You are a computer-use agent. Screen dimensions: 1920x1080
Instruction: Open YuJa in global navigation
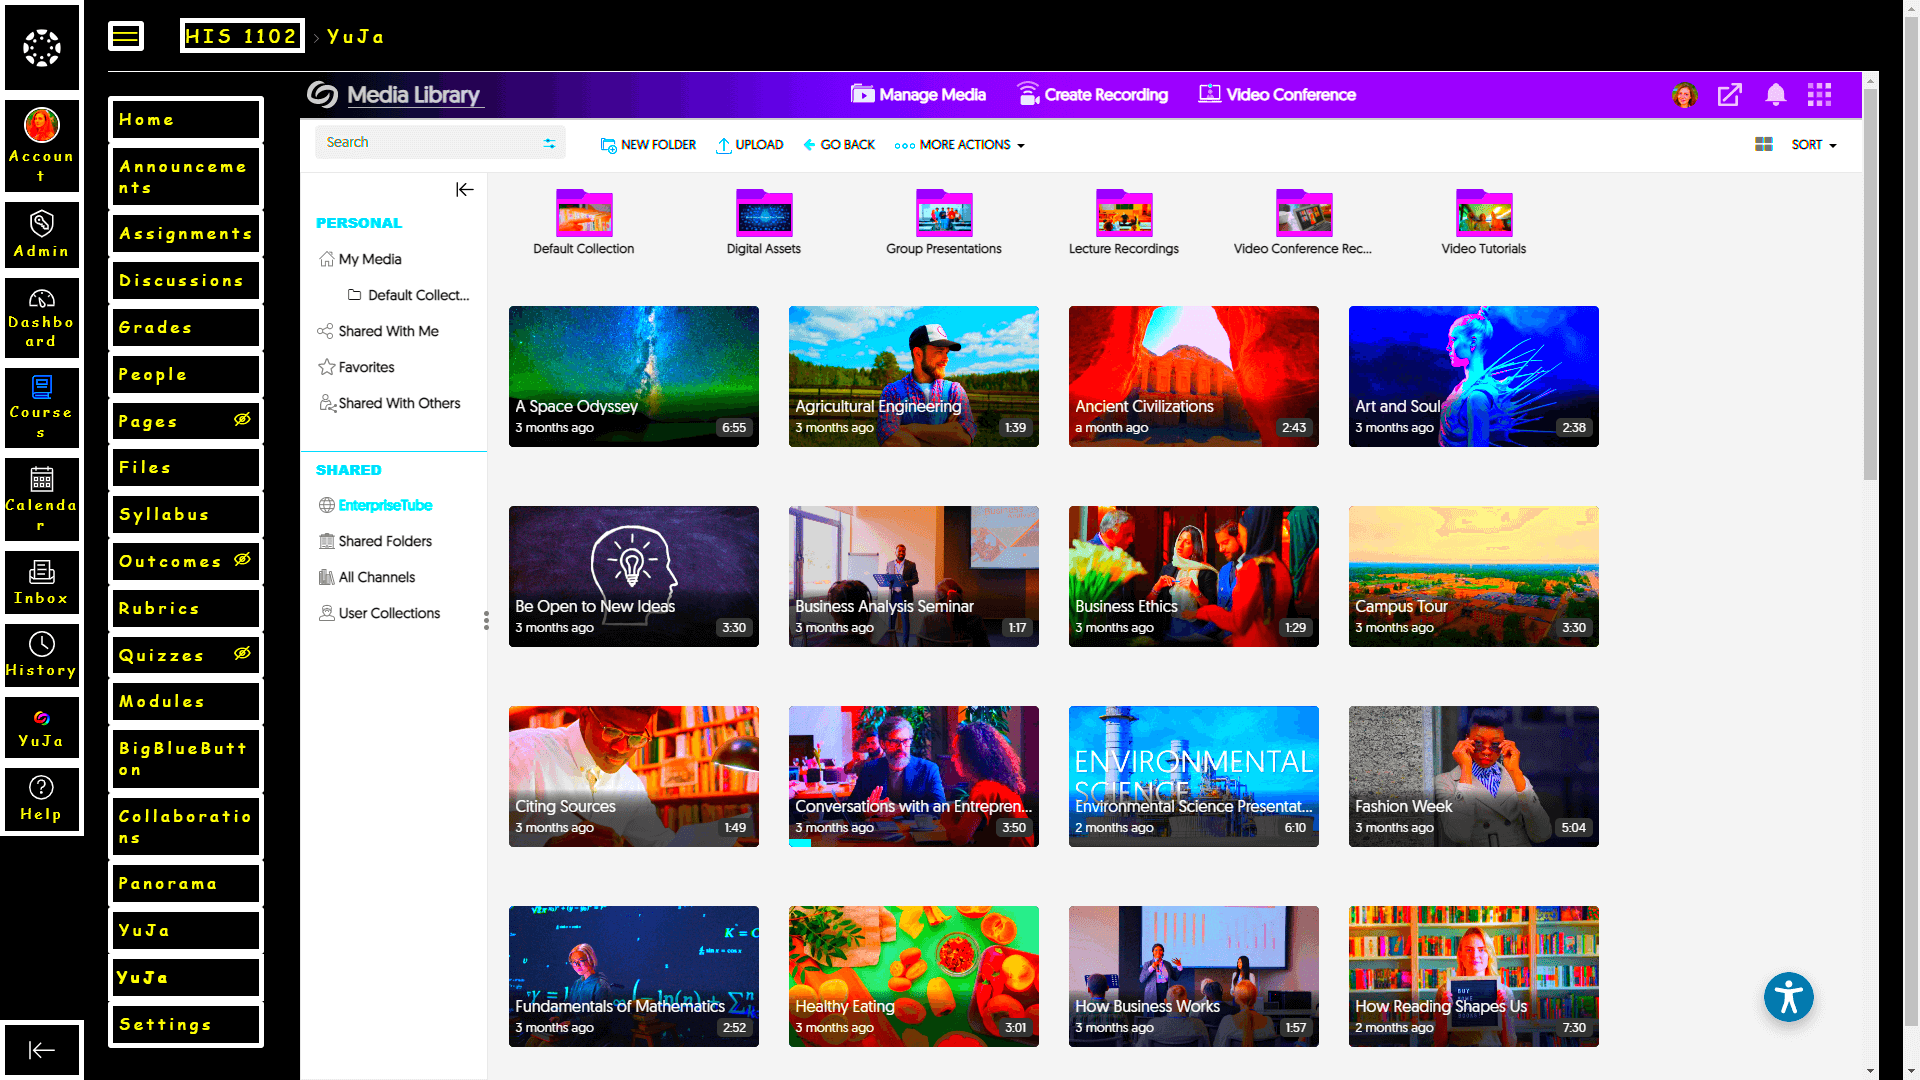(42, 727)
